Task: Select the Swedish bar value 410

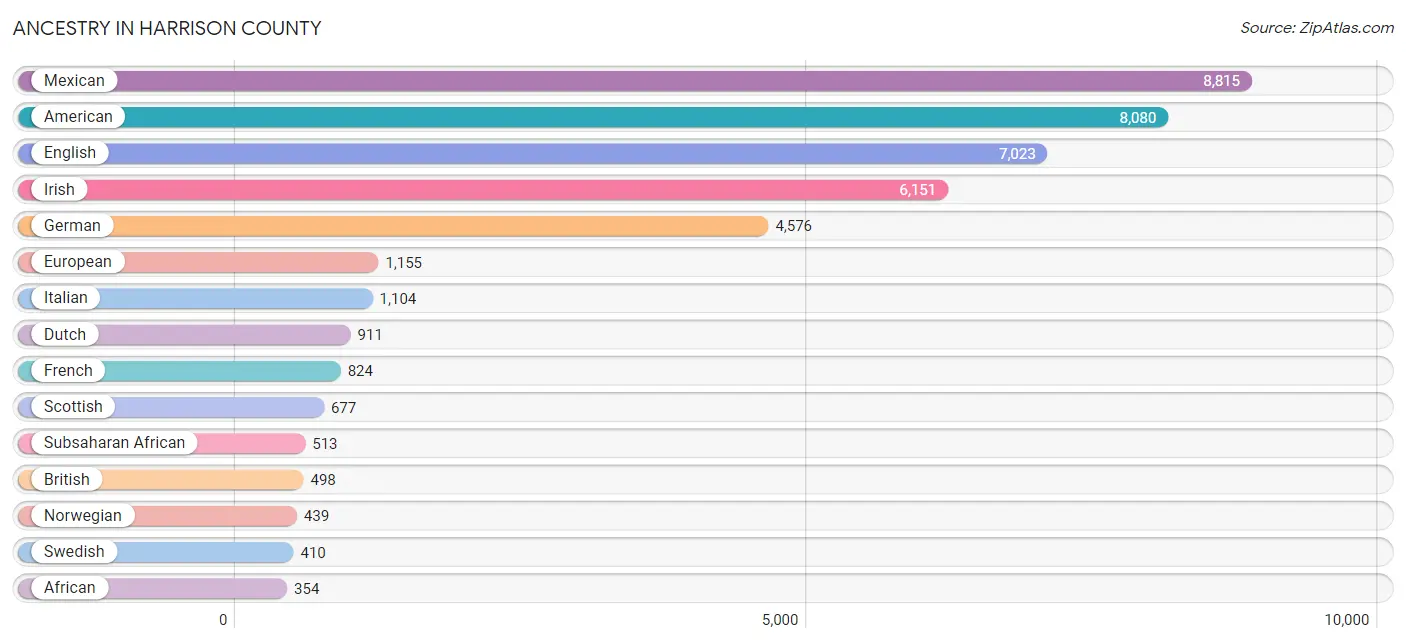Action: [313, 553]
